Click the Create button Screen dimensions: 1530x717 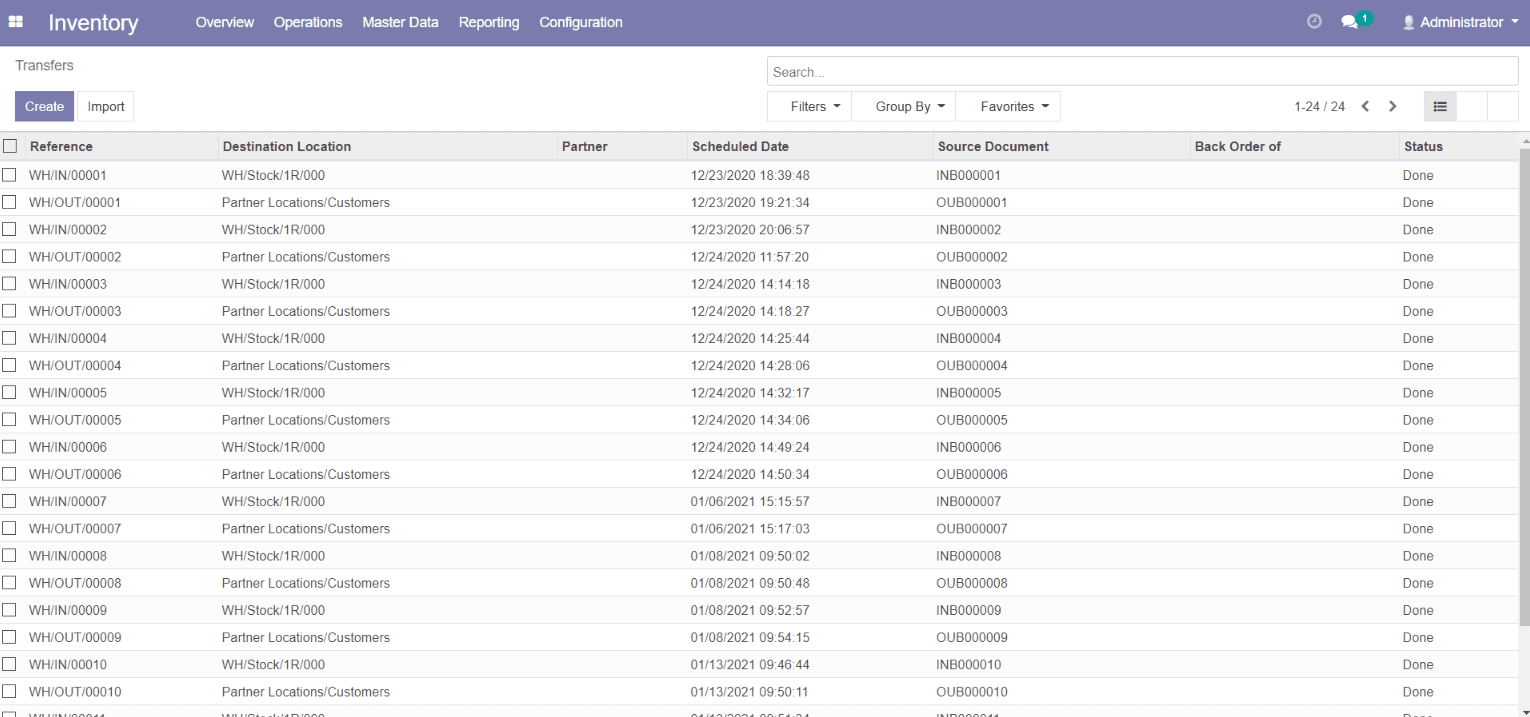tap(44, 107)
